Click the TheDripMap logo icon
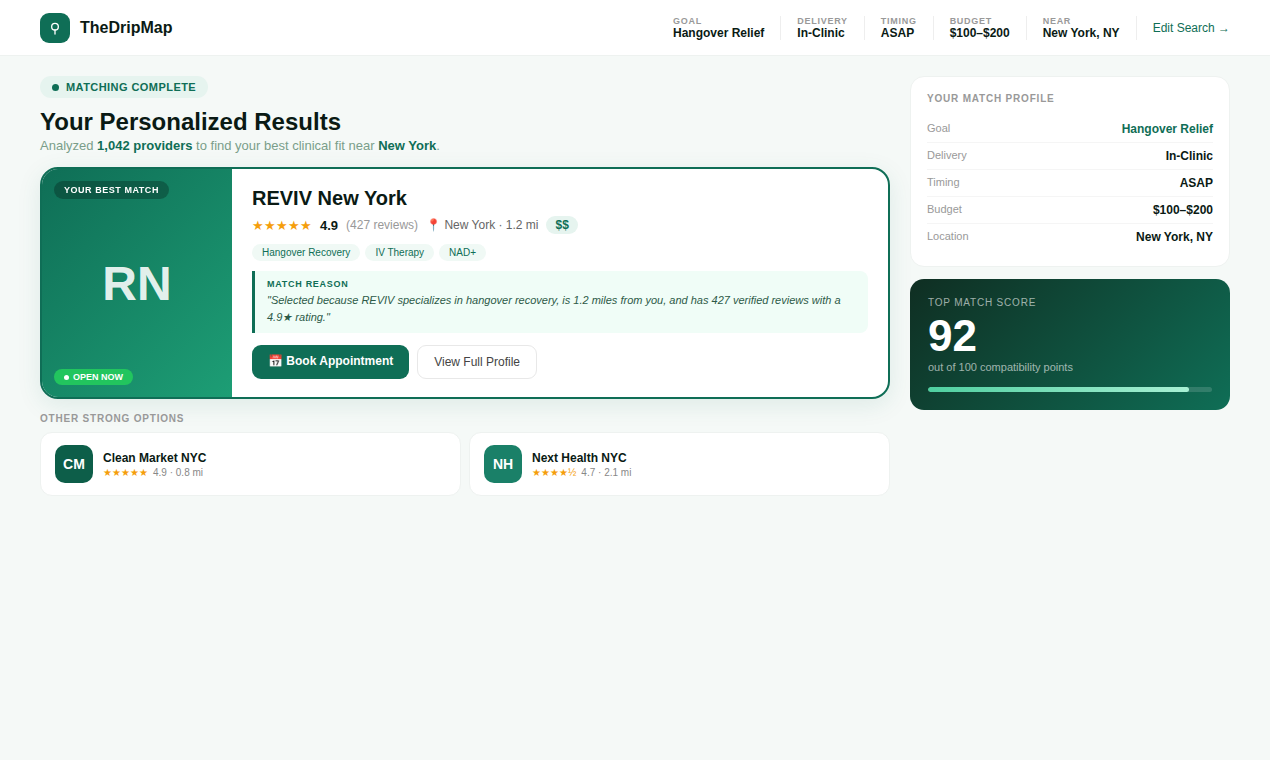Image resolution: width=1270 pixels, height=760 pixels. [55, 28]
